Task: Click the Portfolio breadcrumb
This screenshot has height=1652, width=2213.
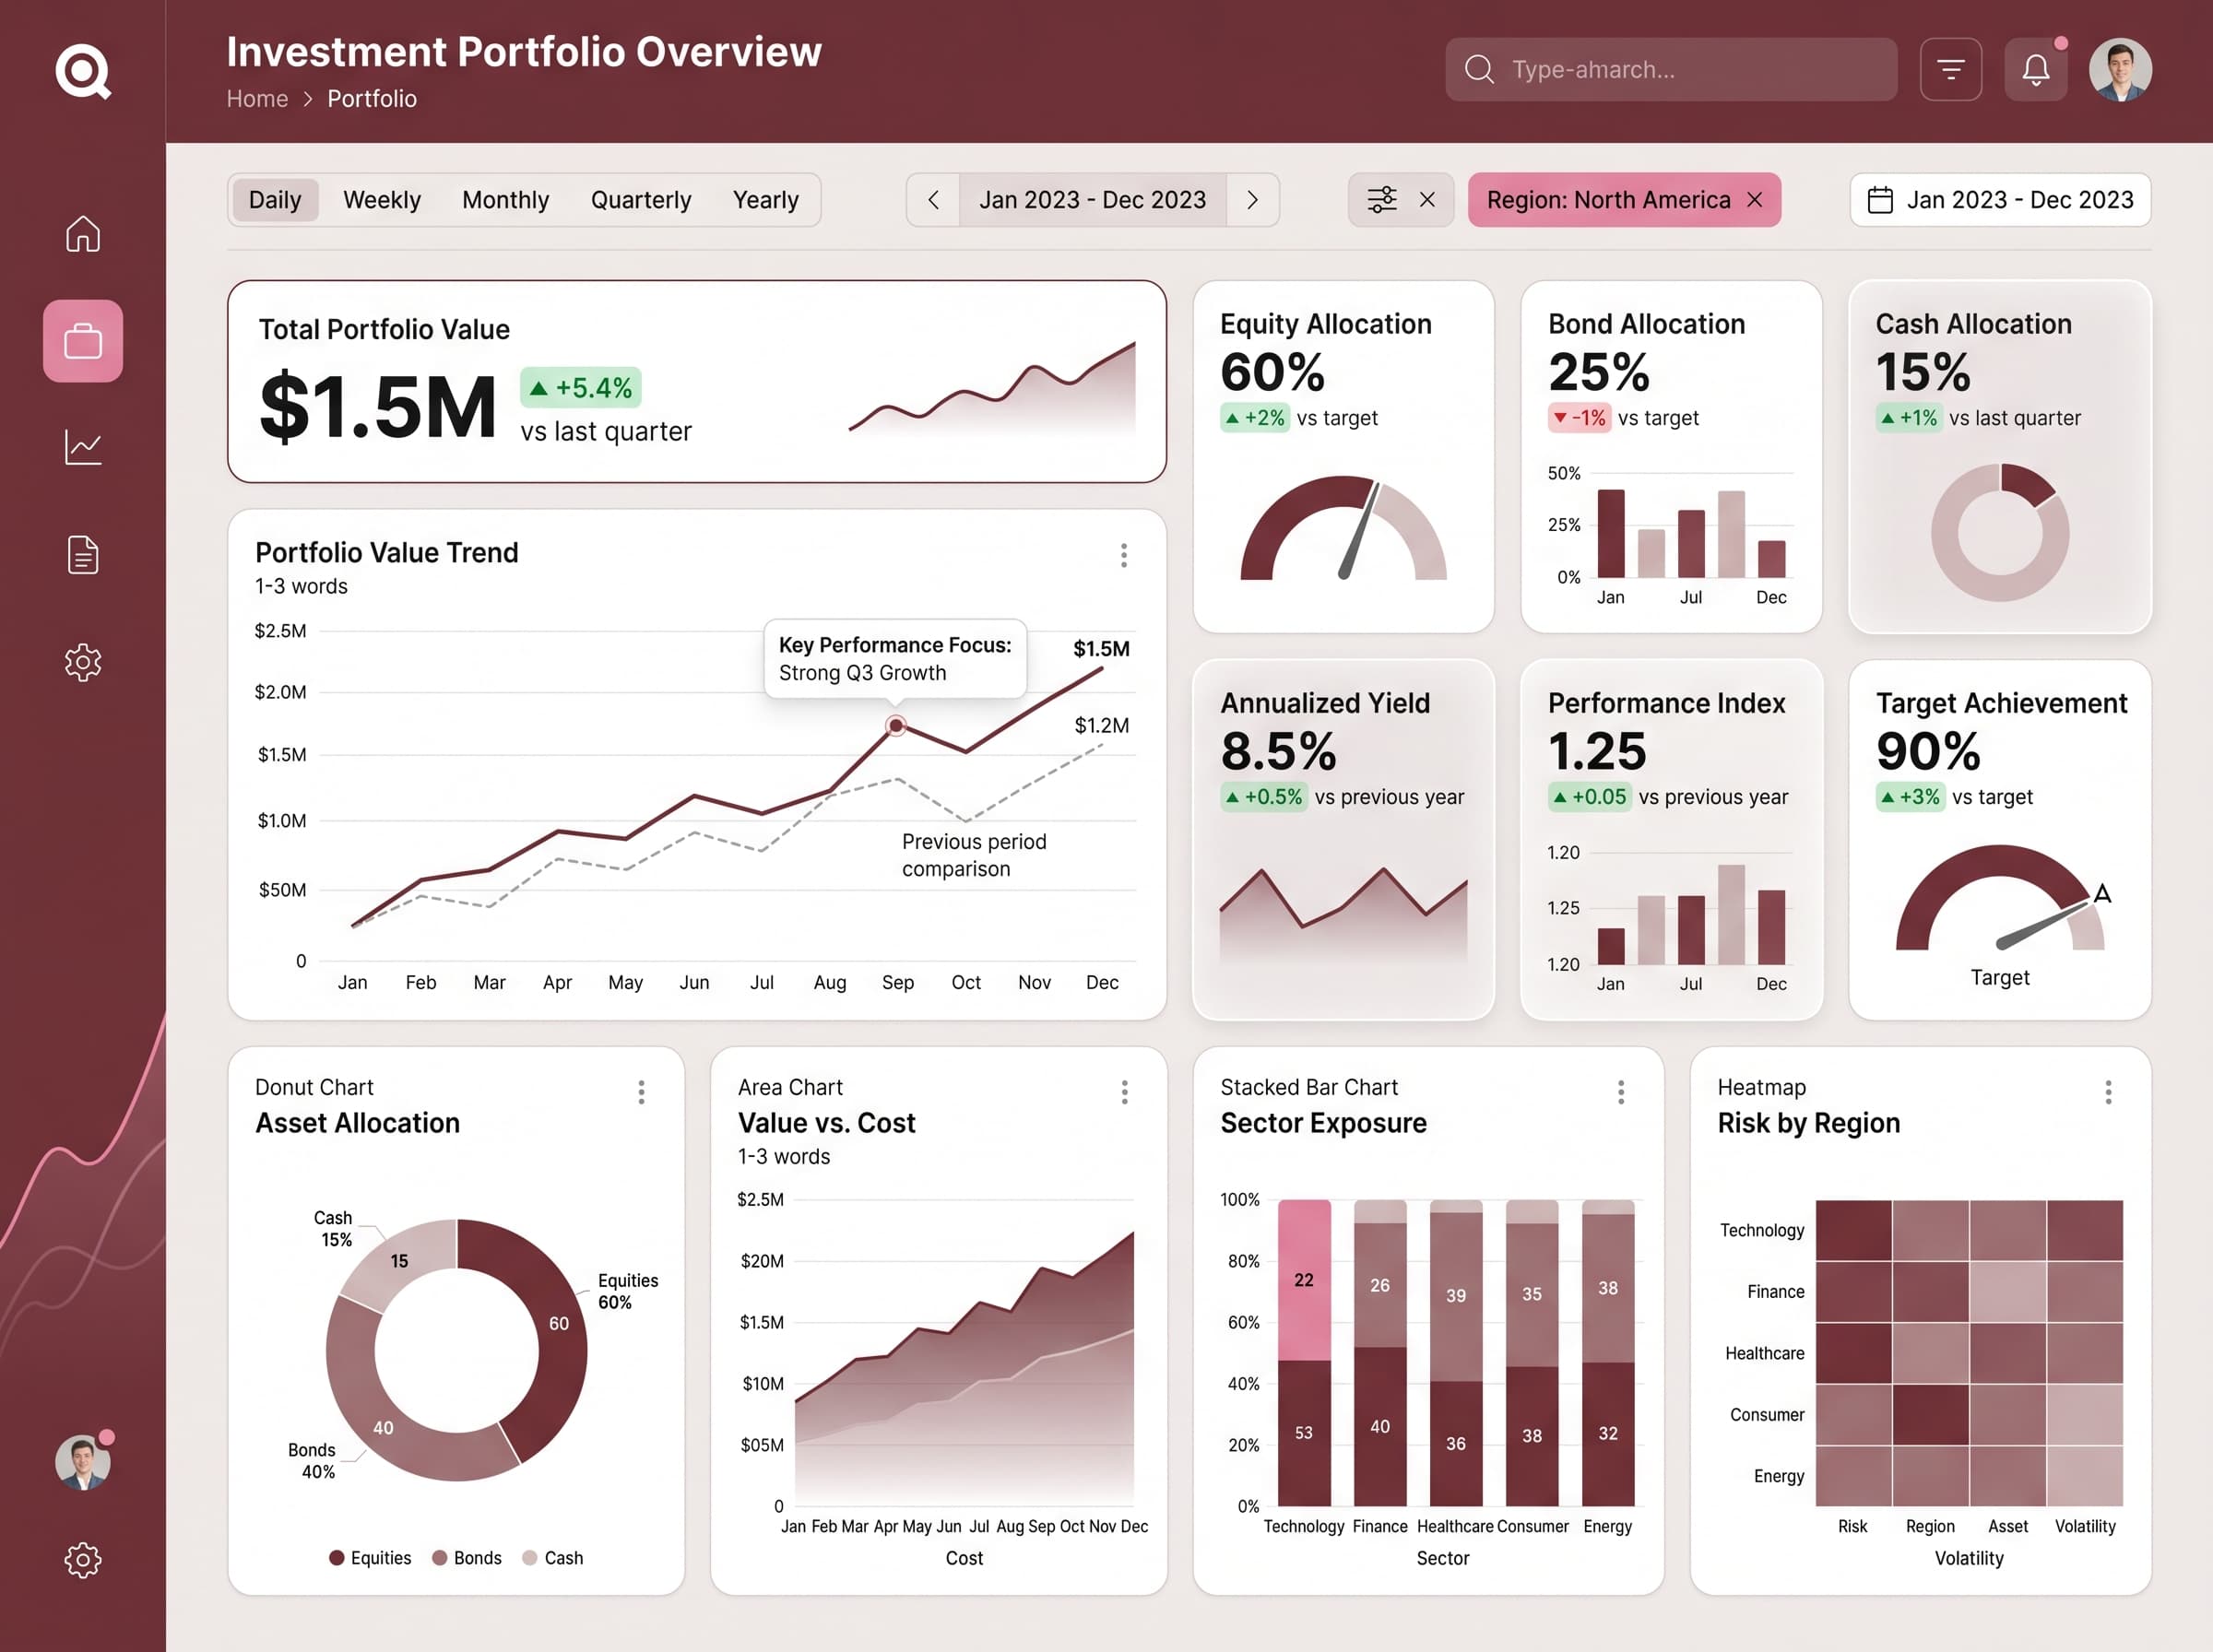Action: coord(372,99)
